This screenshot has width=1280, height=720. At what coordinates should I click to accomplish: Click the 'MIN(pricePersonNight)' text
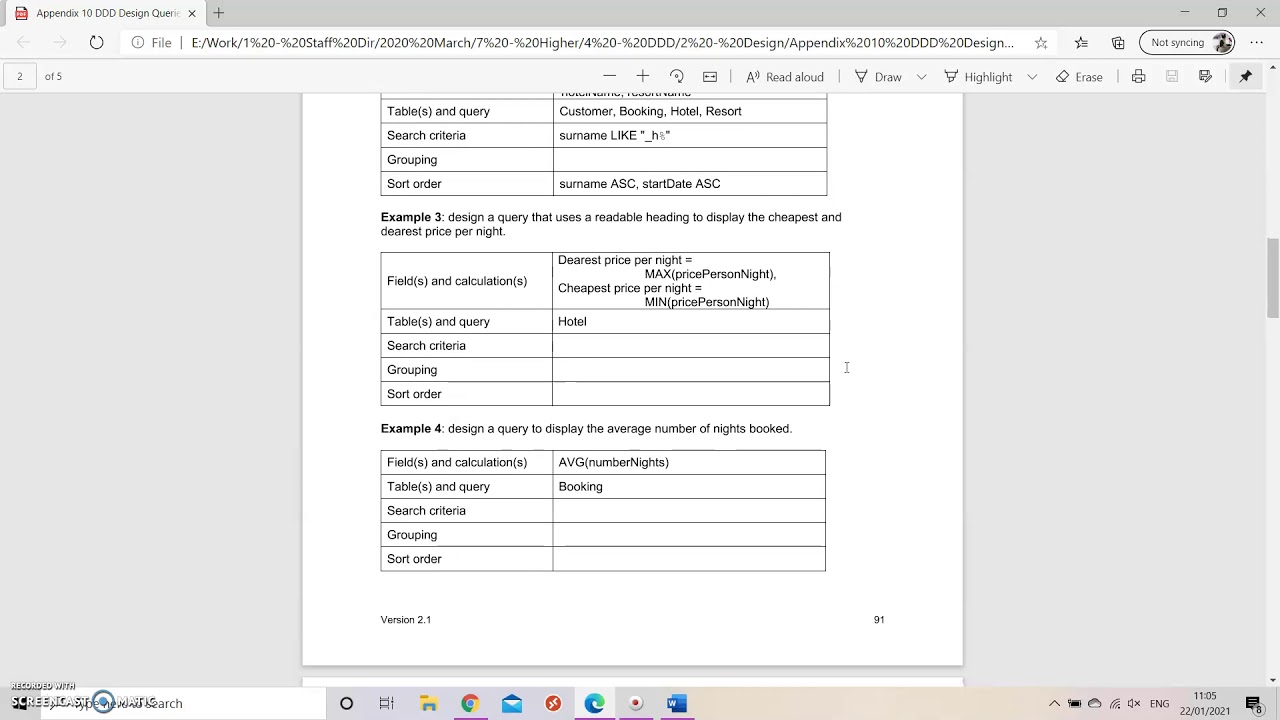707,302
